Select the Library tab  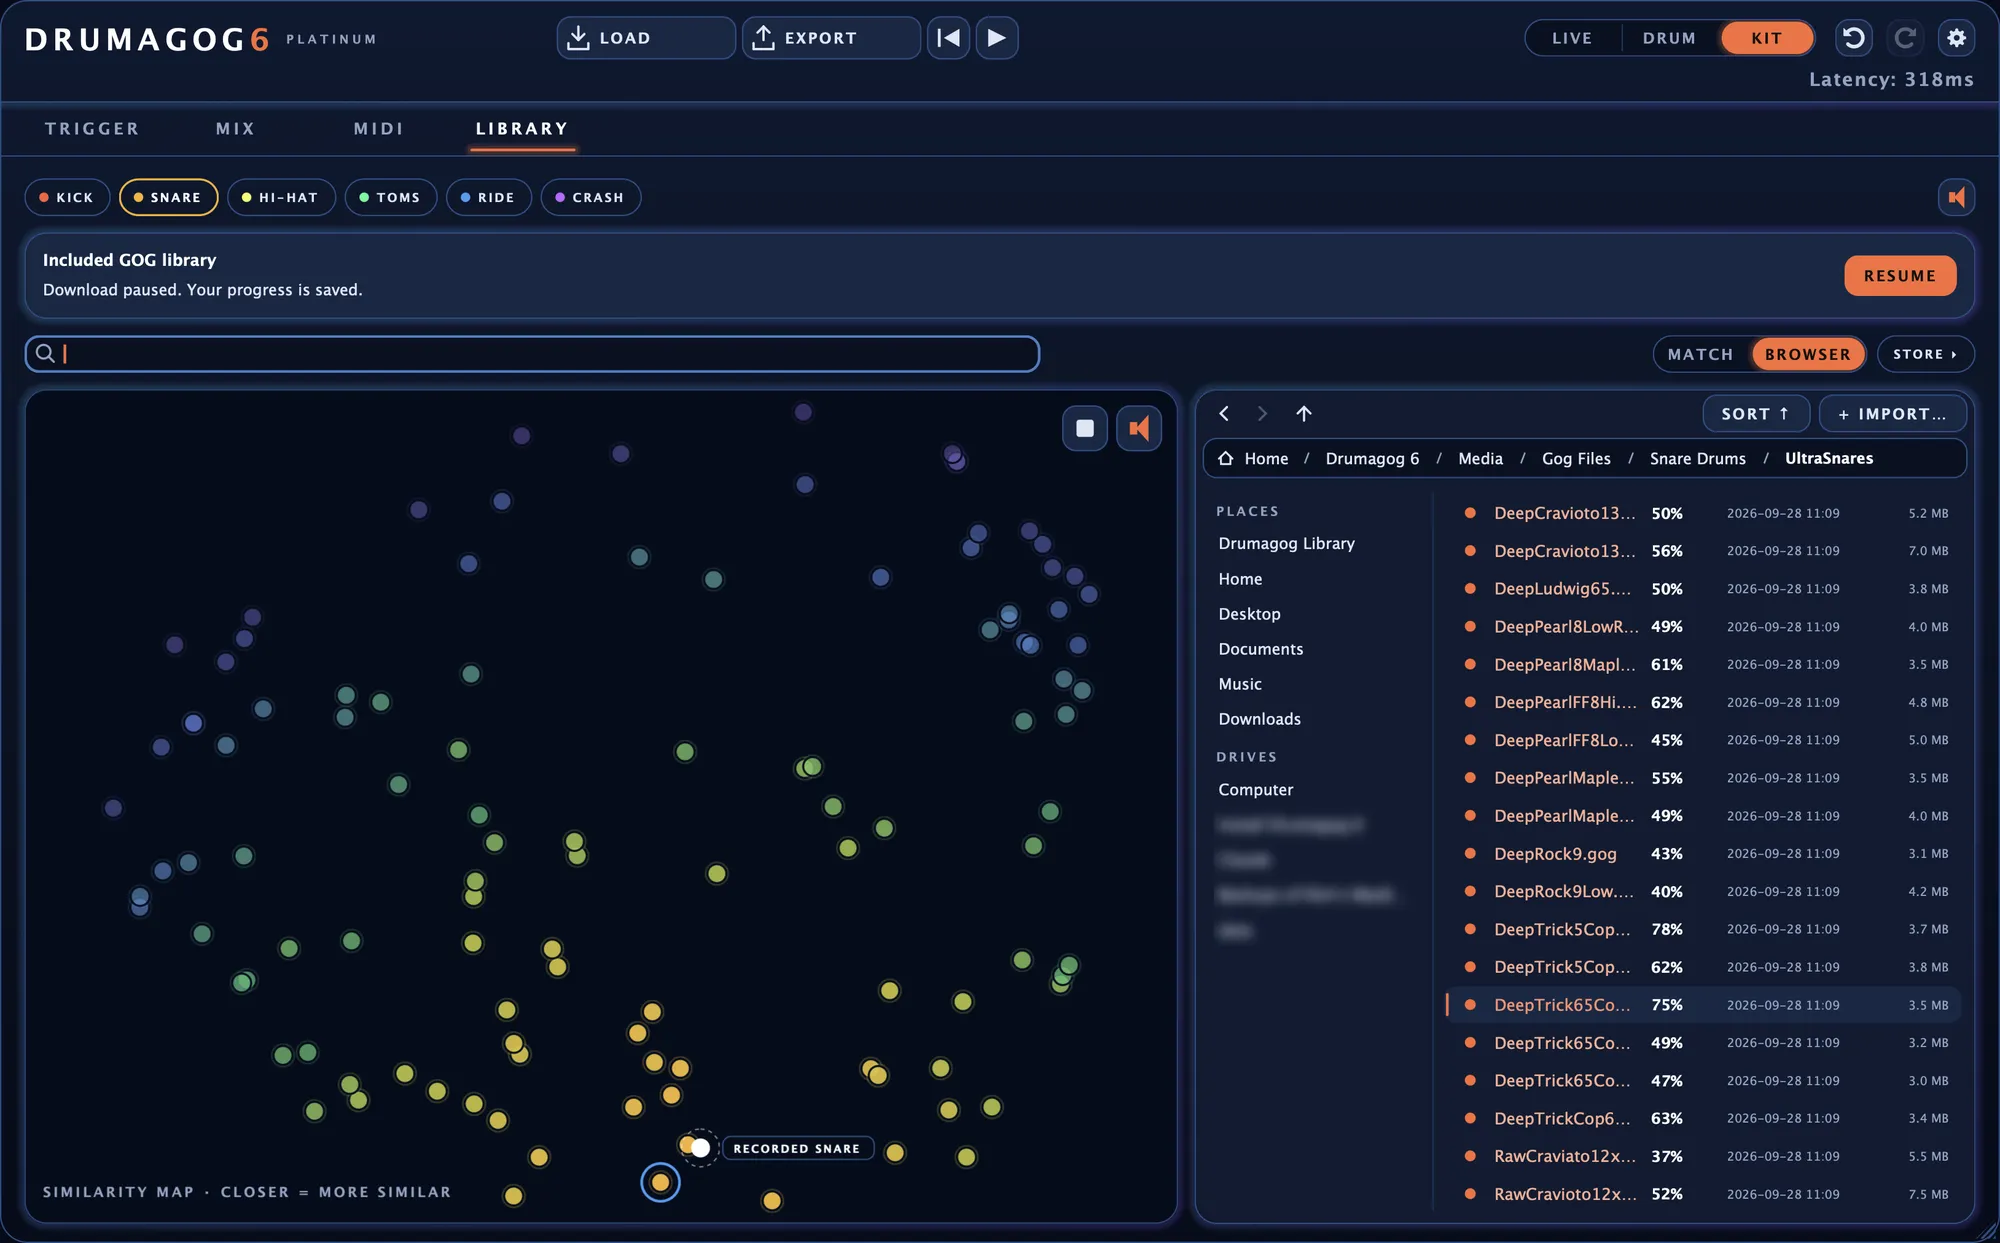point(522,128)
